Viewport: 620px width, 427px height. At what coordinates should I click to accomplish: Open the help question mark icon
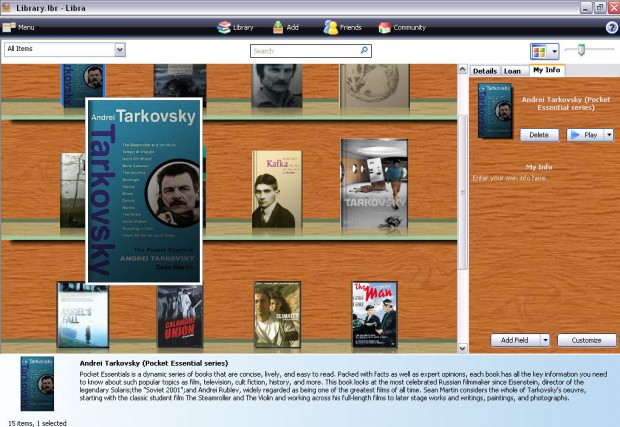click(612, 27)
